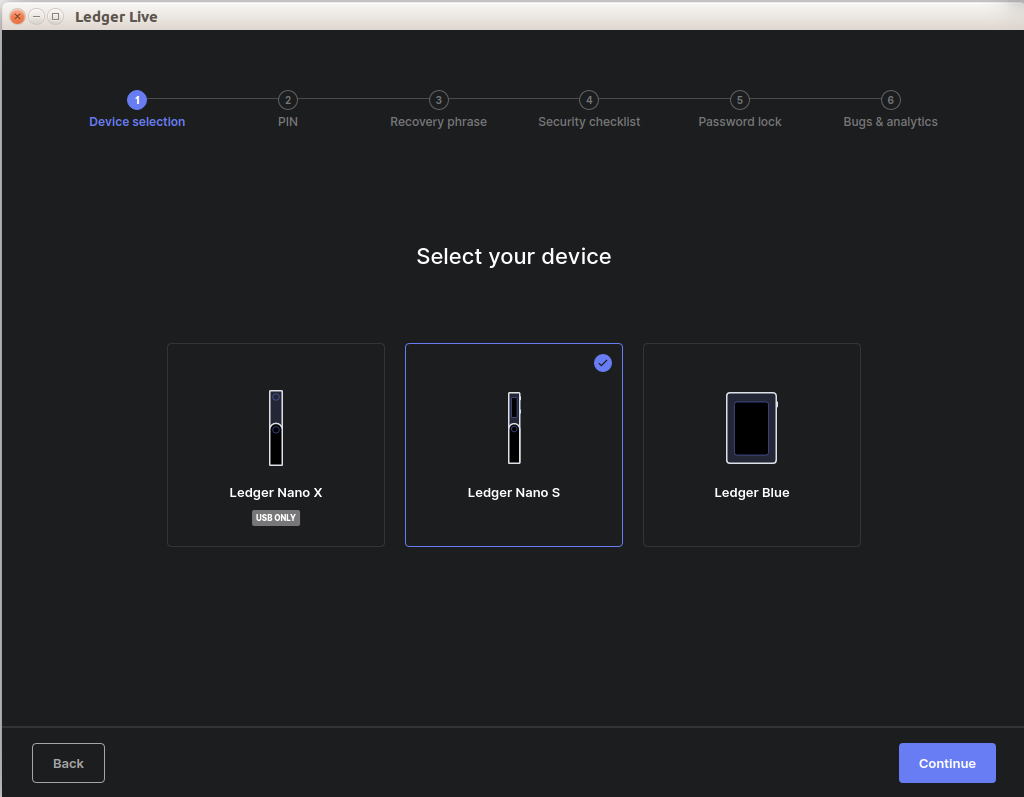Click the PIN step label
Screen dimensions: 1024x797
(x=288, y=122)
